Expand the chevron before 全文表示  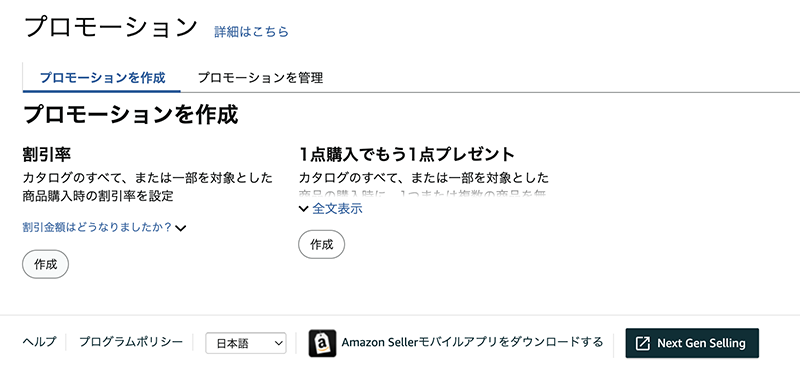304,209
